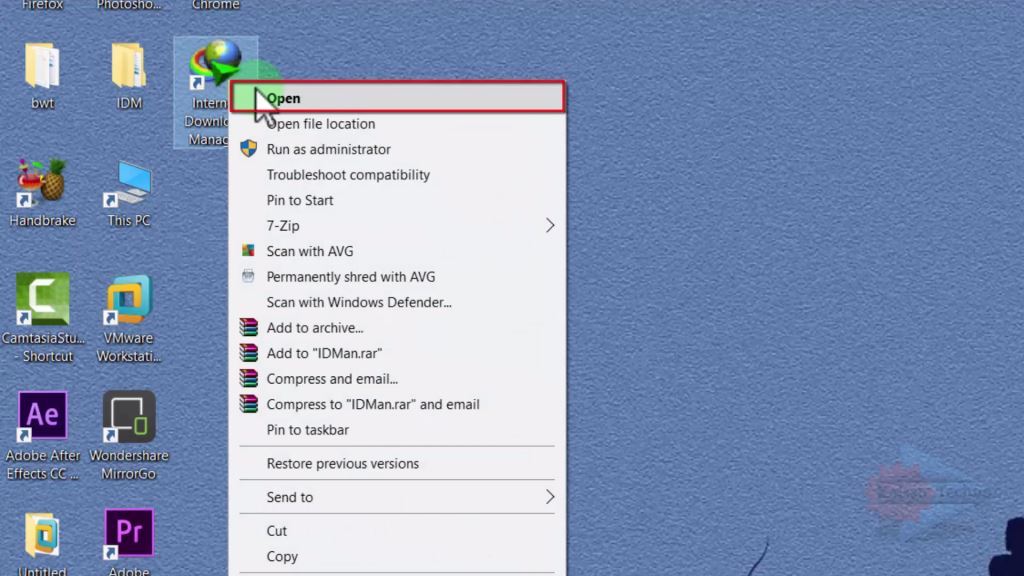1024x576 pixels.
Task: Click WinRAR icon beside Compress to "IDMan.rar" and email
Action: pyautogui.click(x=248, y=404)
